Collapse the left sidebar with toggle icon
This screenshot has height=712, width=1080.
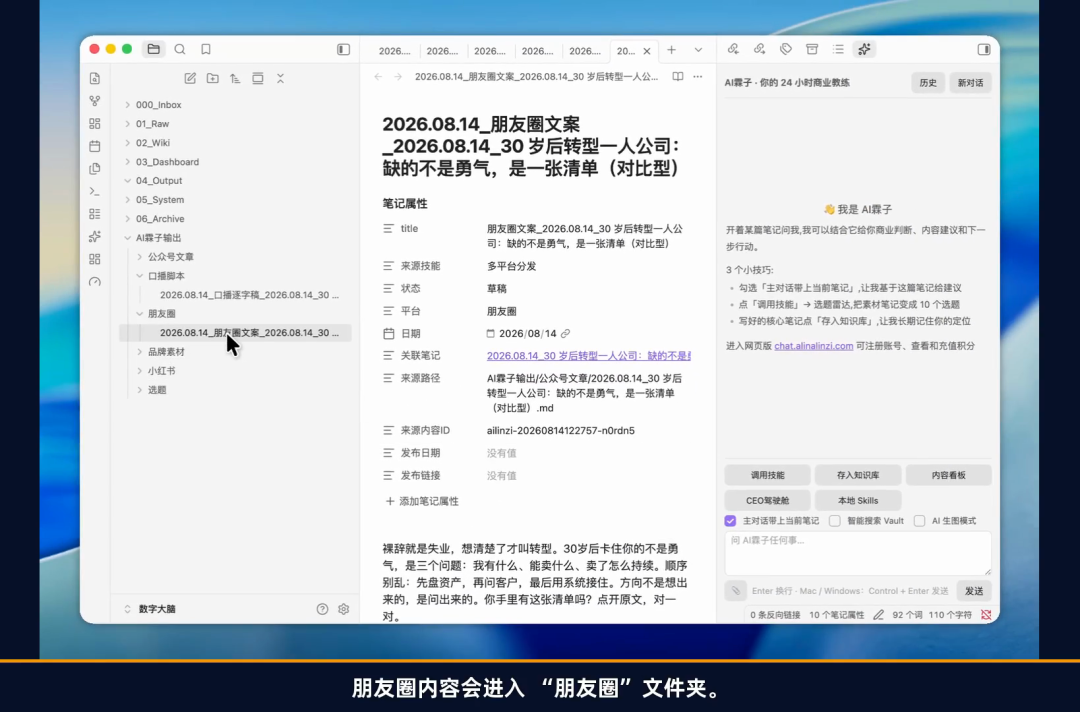(343, 49)
